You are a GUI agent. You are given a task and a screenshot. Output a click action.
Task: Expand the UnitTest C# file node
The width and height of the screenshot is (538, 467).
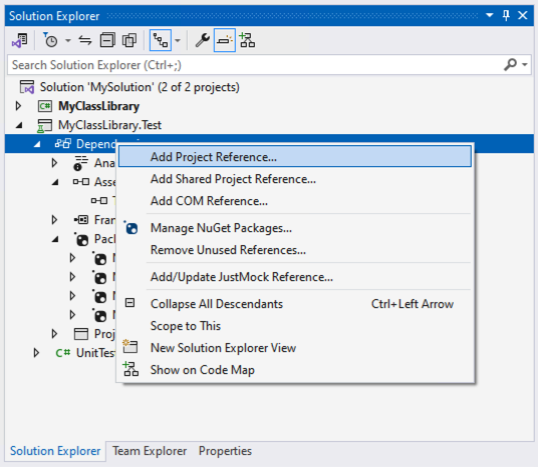[x=36, y=353]
